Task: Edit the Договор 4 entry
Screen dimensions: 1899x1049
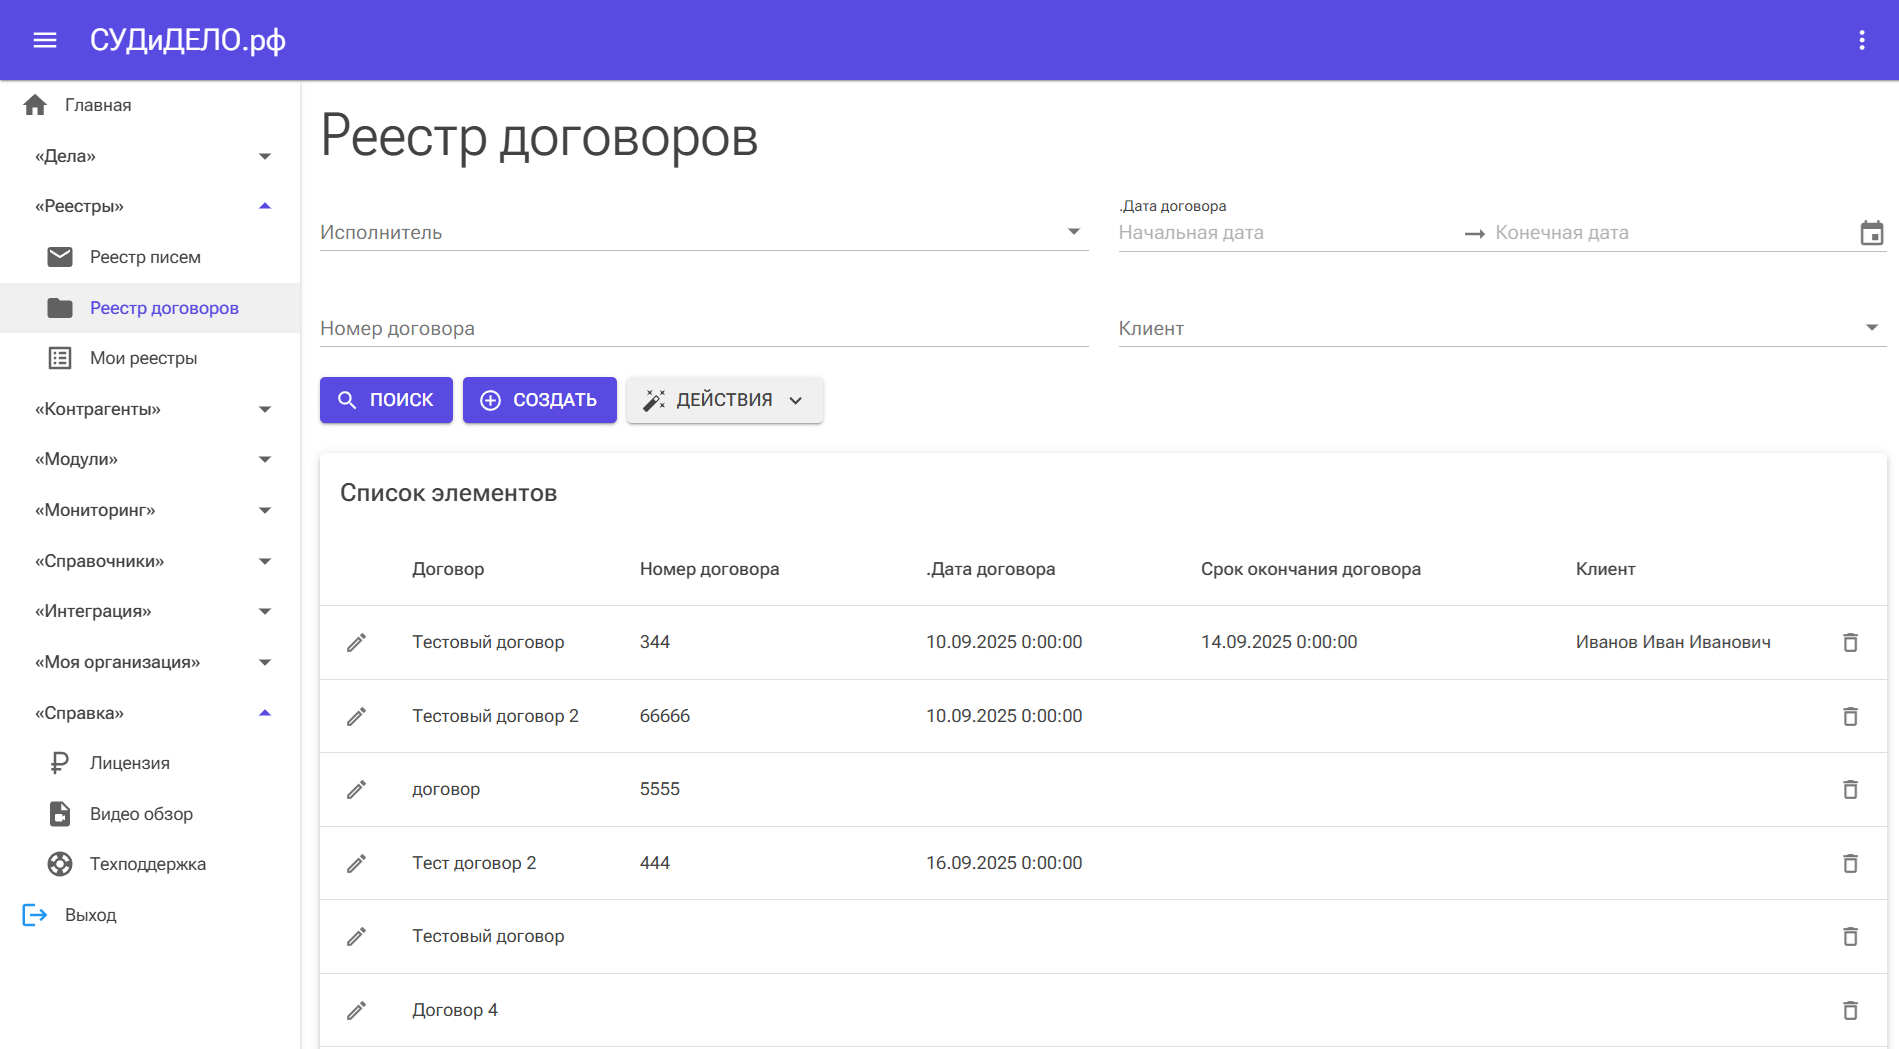Action: click(356, 1010)
